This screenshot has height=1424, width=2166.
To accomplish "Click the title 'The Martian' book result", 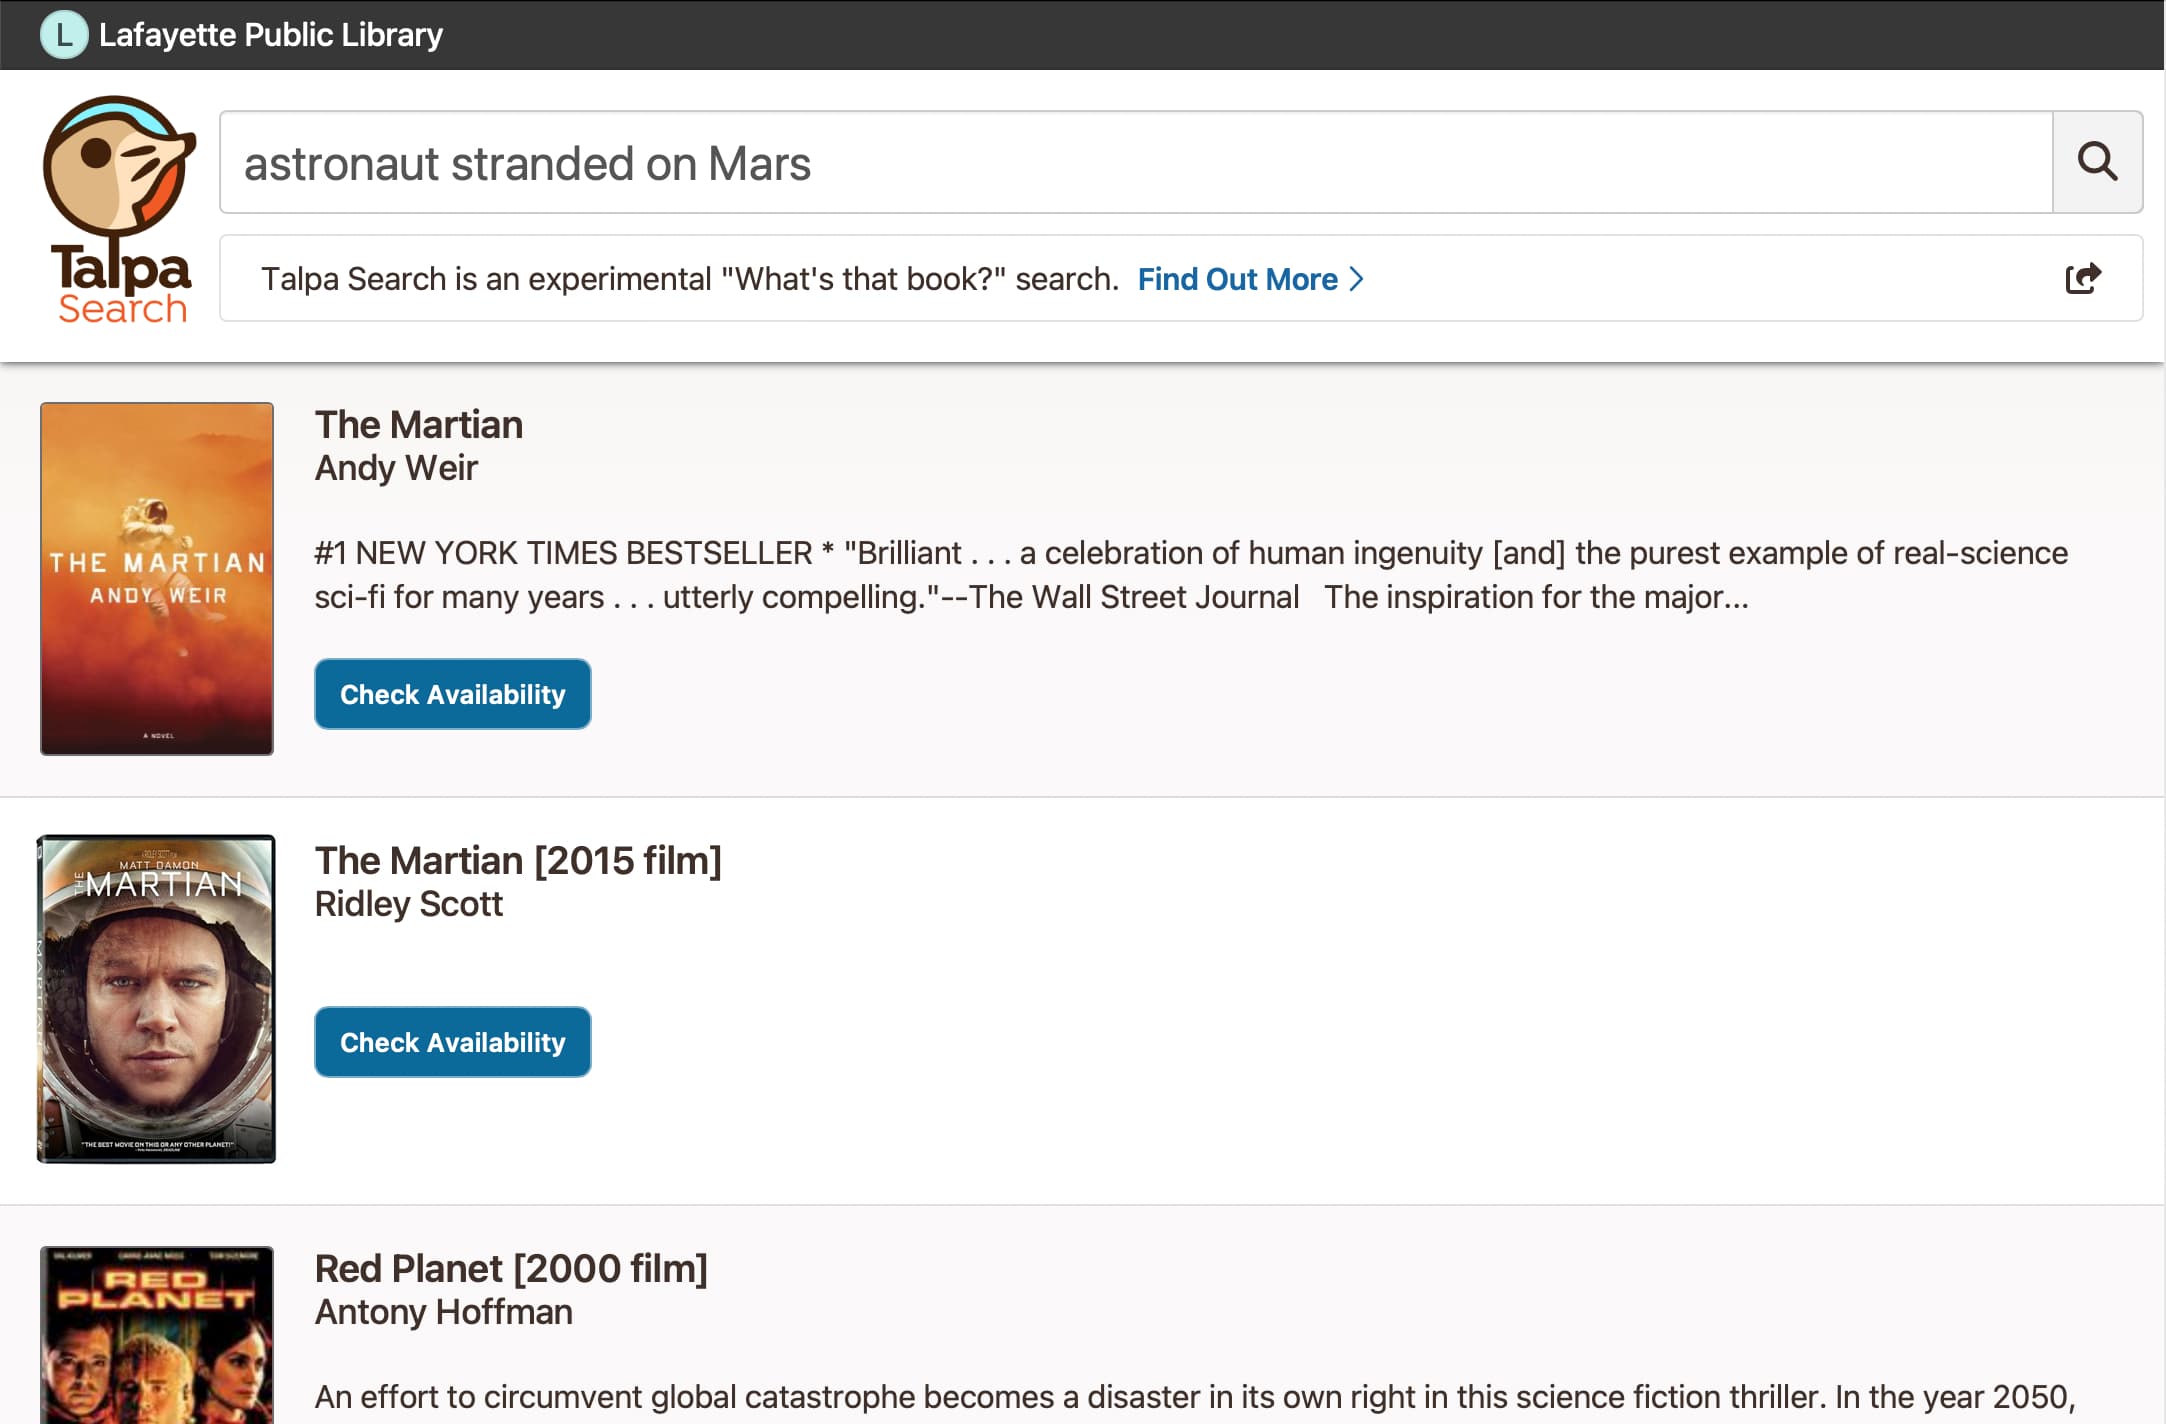I will point(418,425).
